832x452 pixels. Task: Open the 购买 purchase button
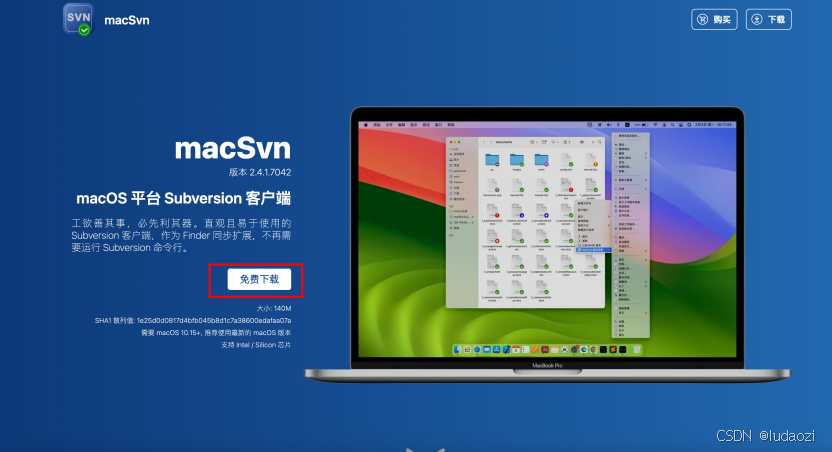tap(714, 20)
